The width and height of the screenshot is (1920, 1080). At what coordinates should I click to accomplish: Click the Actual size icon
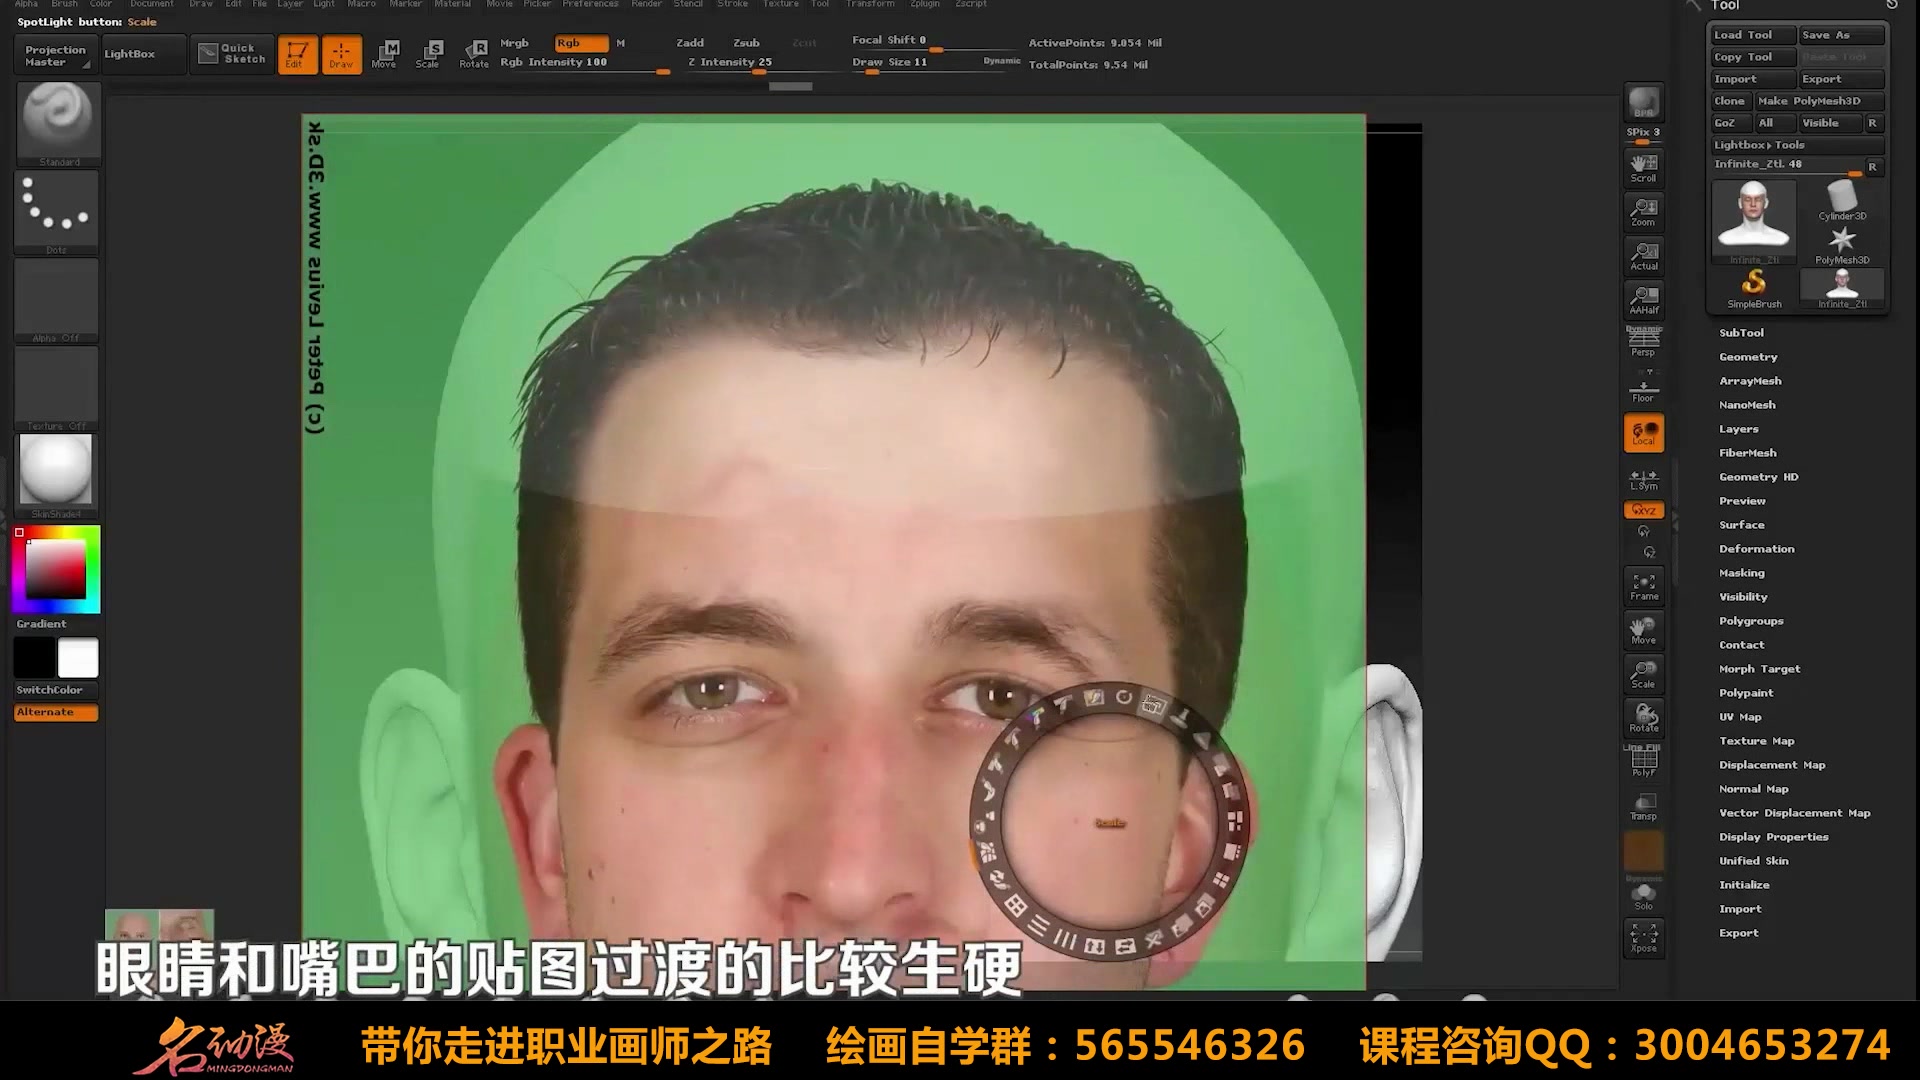1644,256
